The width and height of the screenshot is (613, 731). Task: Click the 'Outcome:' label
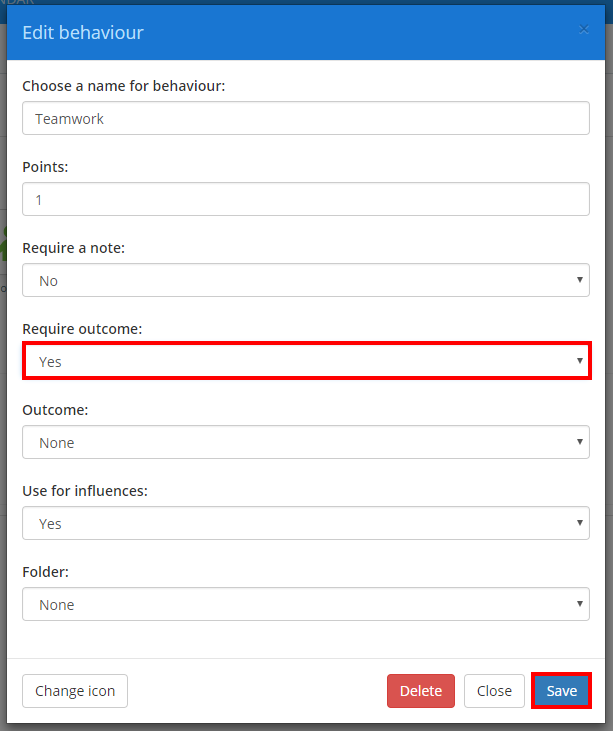55,410
